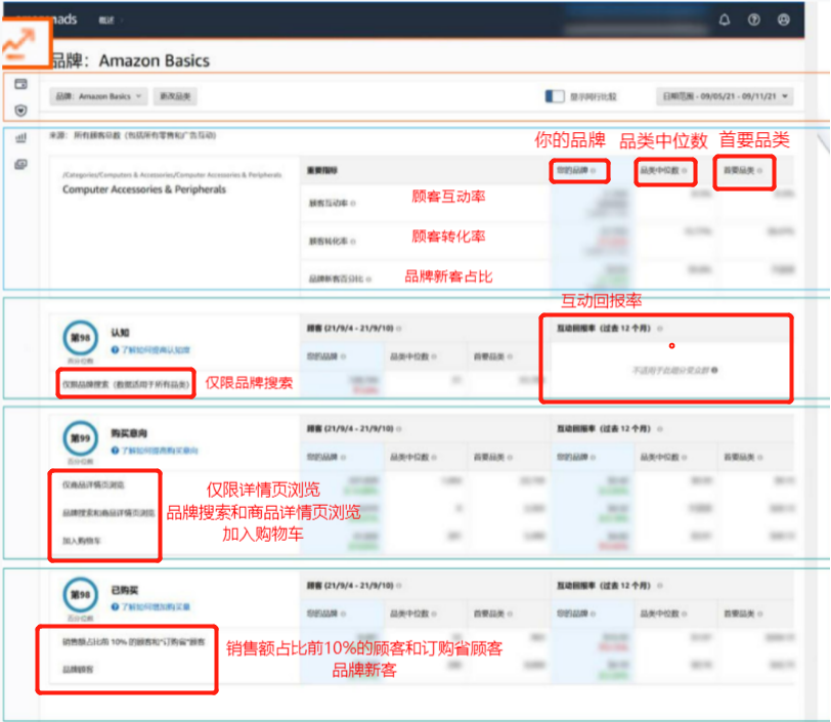Click the 品牌搜索和商品详情页浏览 row label
The height and width of the screenshot is (722, 831).
[108, 513]
